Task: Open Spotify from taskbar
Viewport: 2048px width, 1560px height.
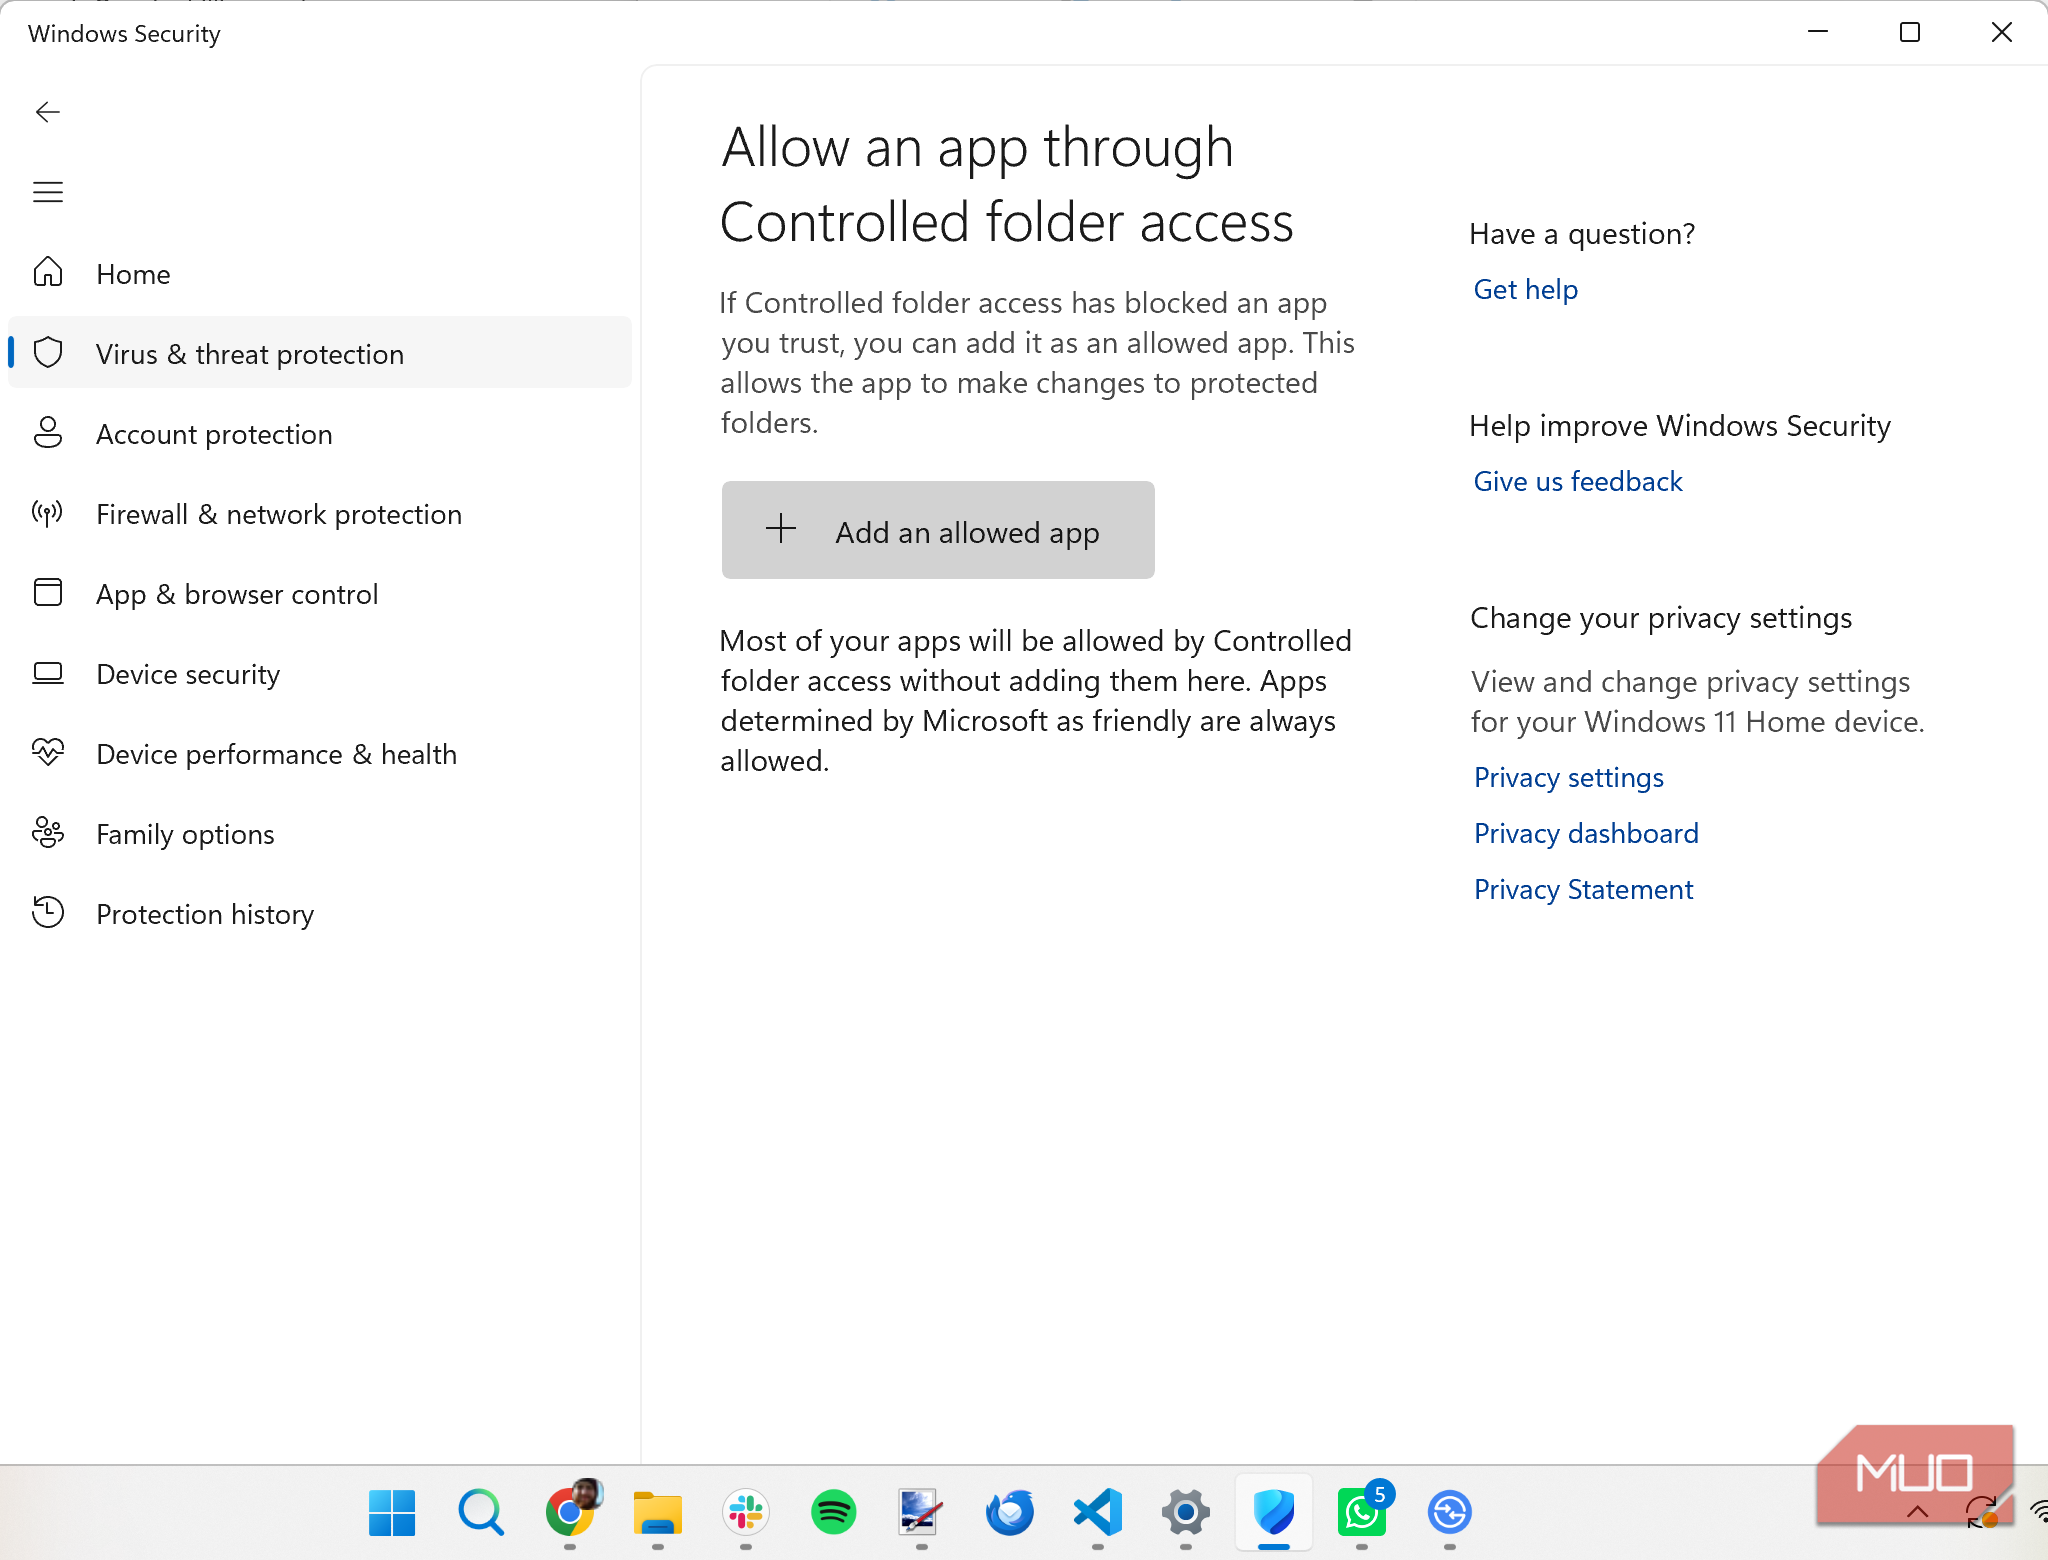Action: [x=834, y=1512]
